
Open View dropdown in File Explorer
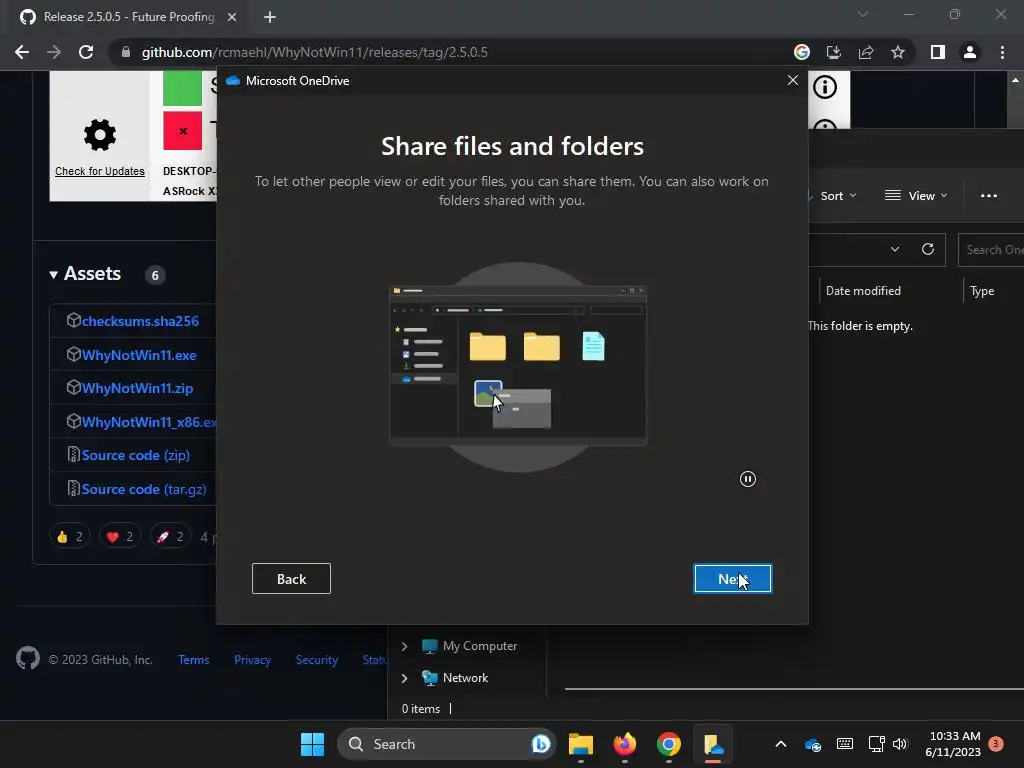(916, 196)
